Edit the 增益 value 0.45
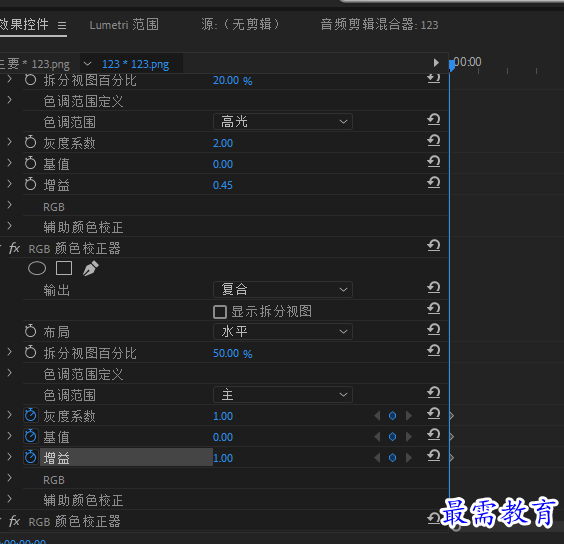Screen dimensions: 564x544 pyautogui.click(x=223, y=185)
